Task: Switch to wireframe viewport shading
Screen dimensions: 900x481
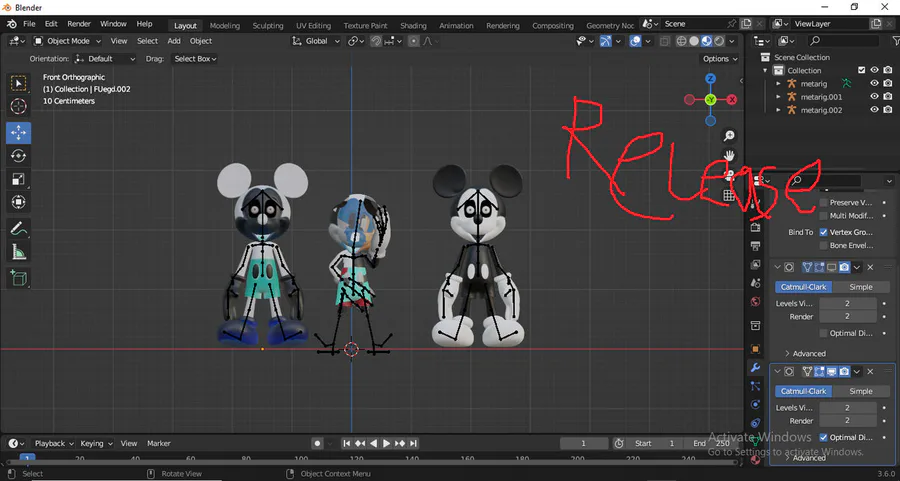Action: [x=681, y=41]
